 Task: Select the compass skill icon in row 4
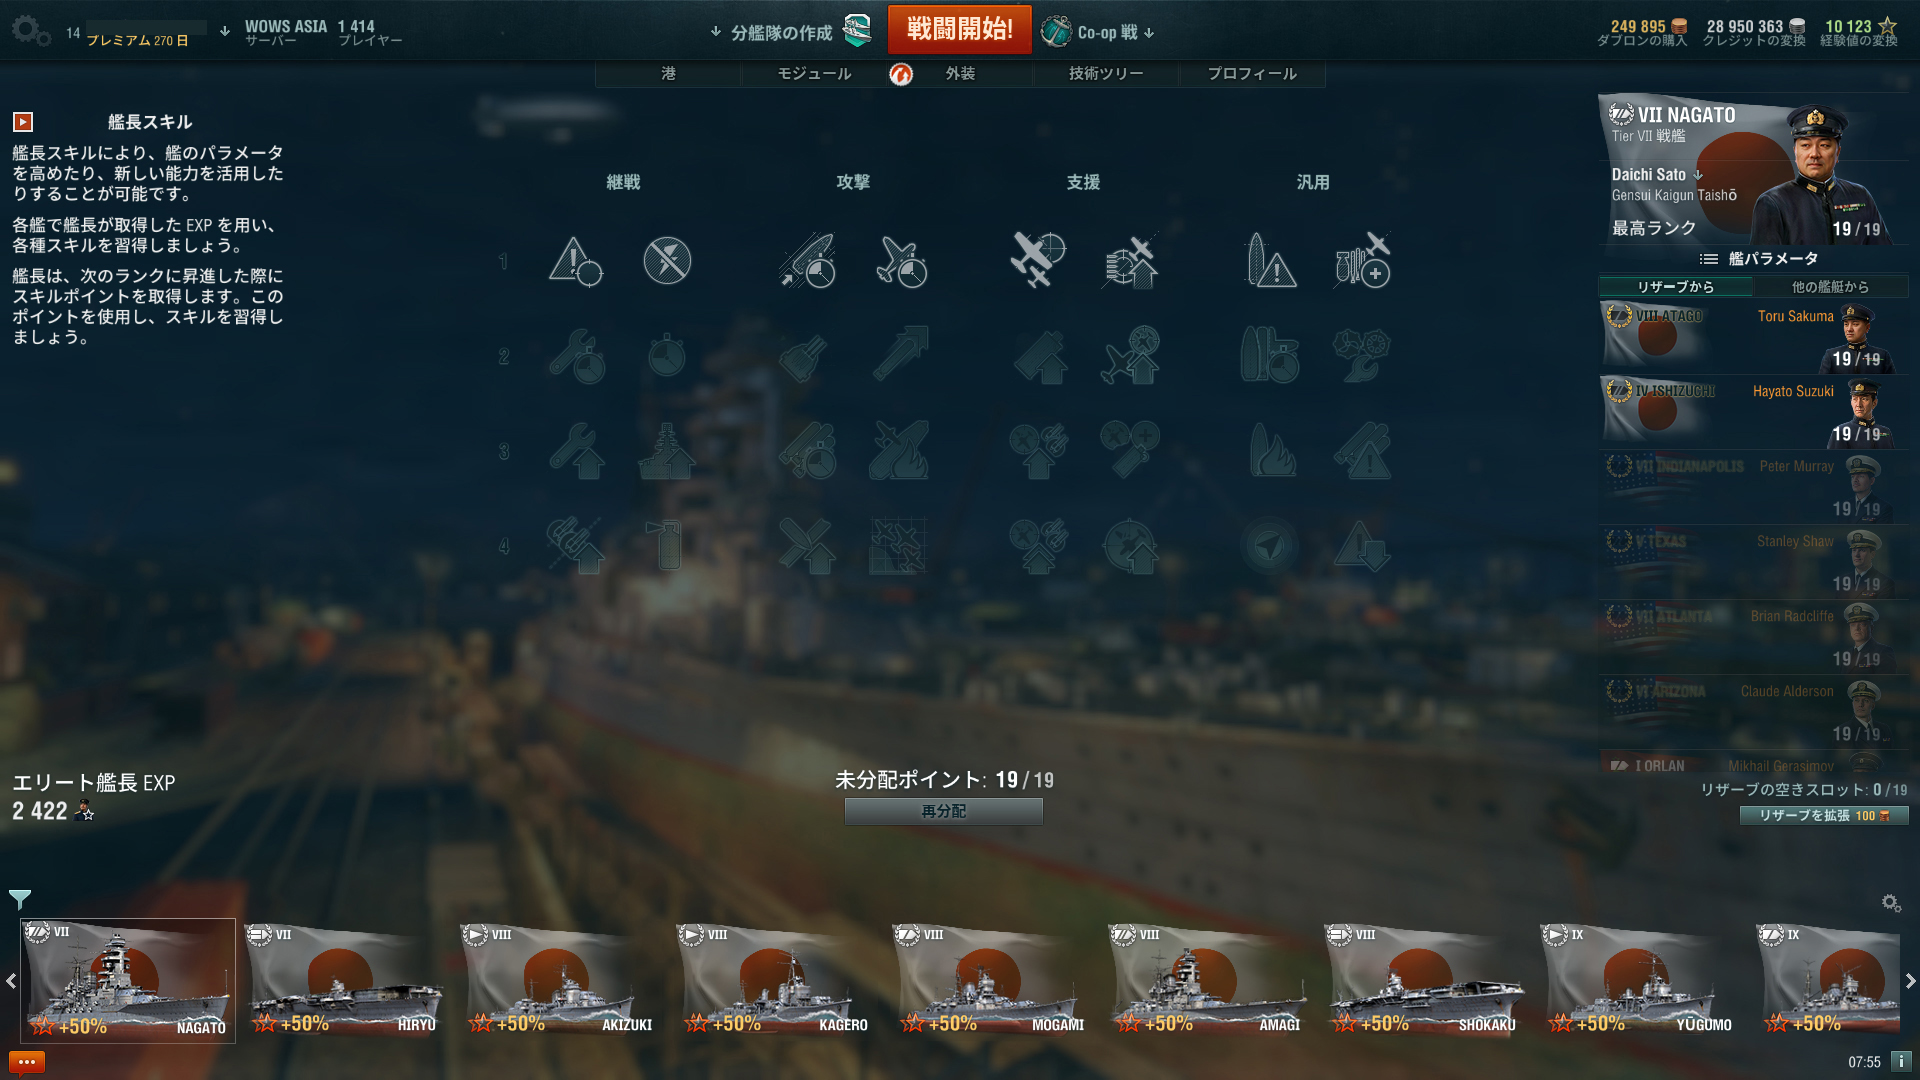pyautogui.click(x=1269, y=546)
